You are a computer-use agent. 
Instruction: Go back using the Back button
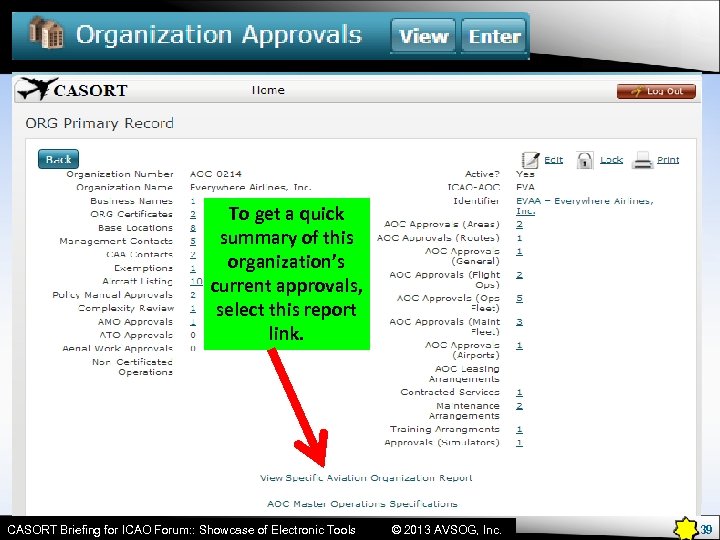(58, 159)
